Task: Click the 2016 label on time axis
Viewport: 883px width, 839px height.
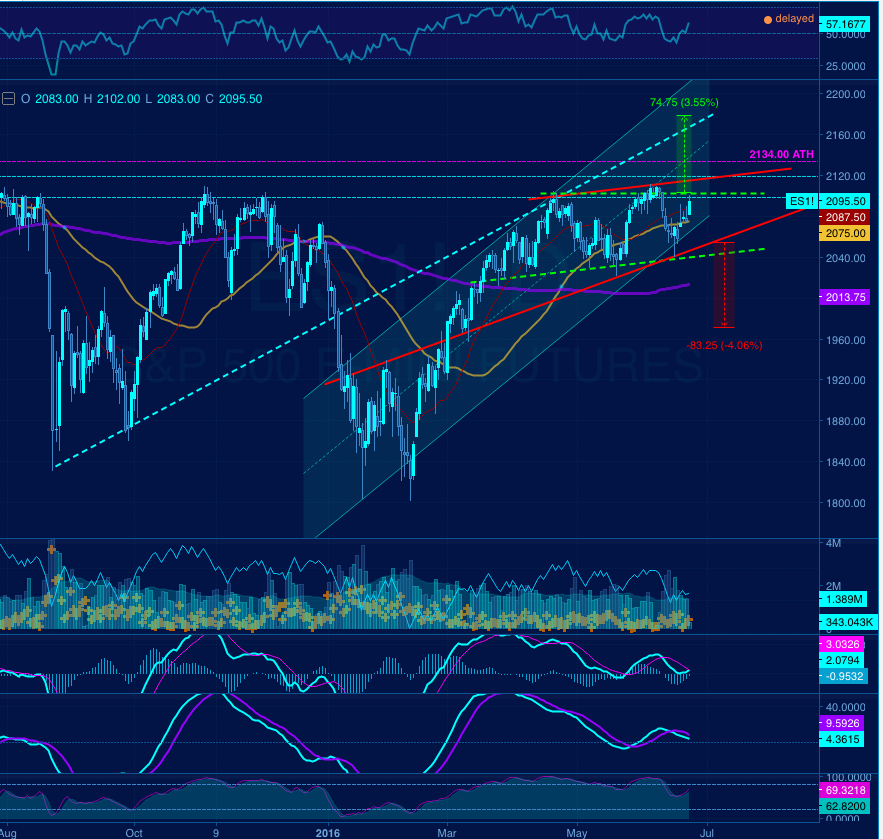Action: click(x=328, y=833)
